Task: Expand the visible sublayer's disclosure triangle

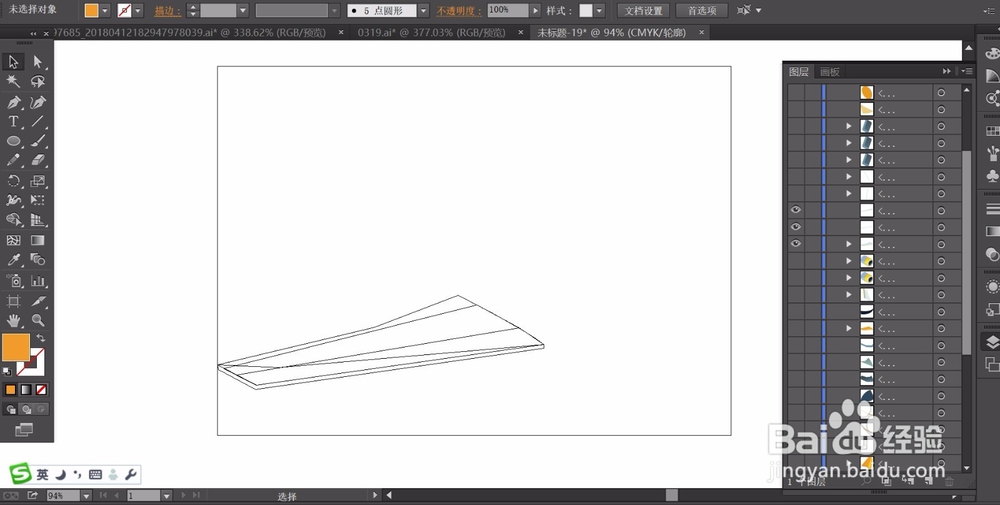Action: click(849, 244)
